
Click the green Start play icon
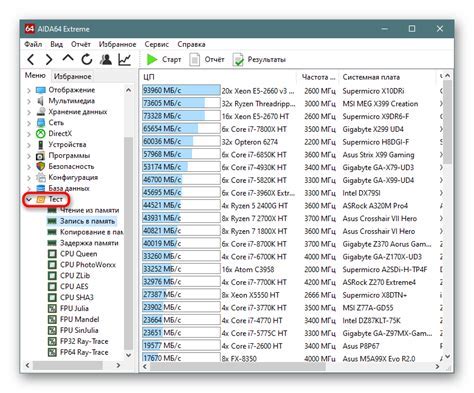tap(152, 60)
